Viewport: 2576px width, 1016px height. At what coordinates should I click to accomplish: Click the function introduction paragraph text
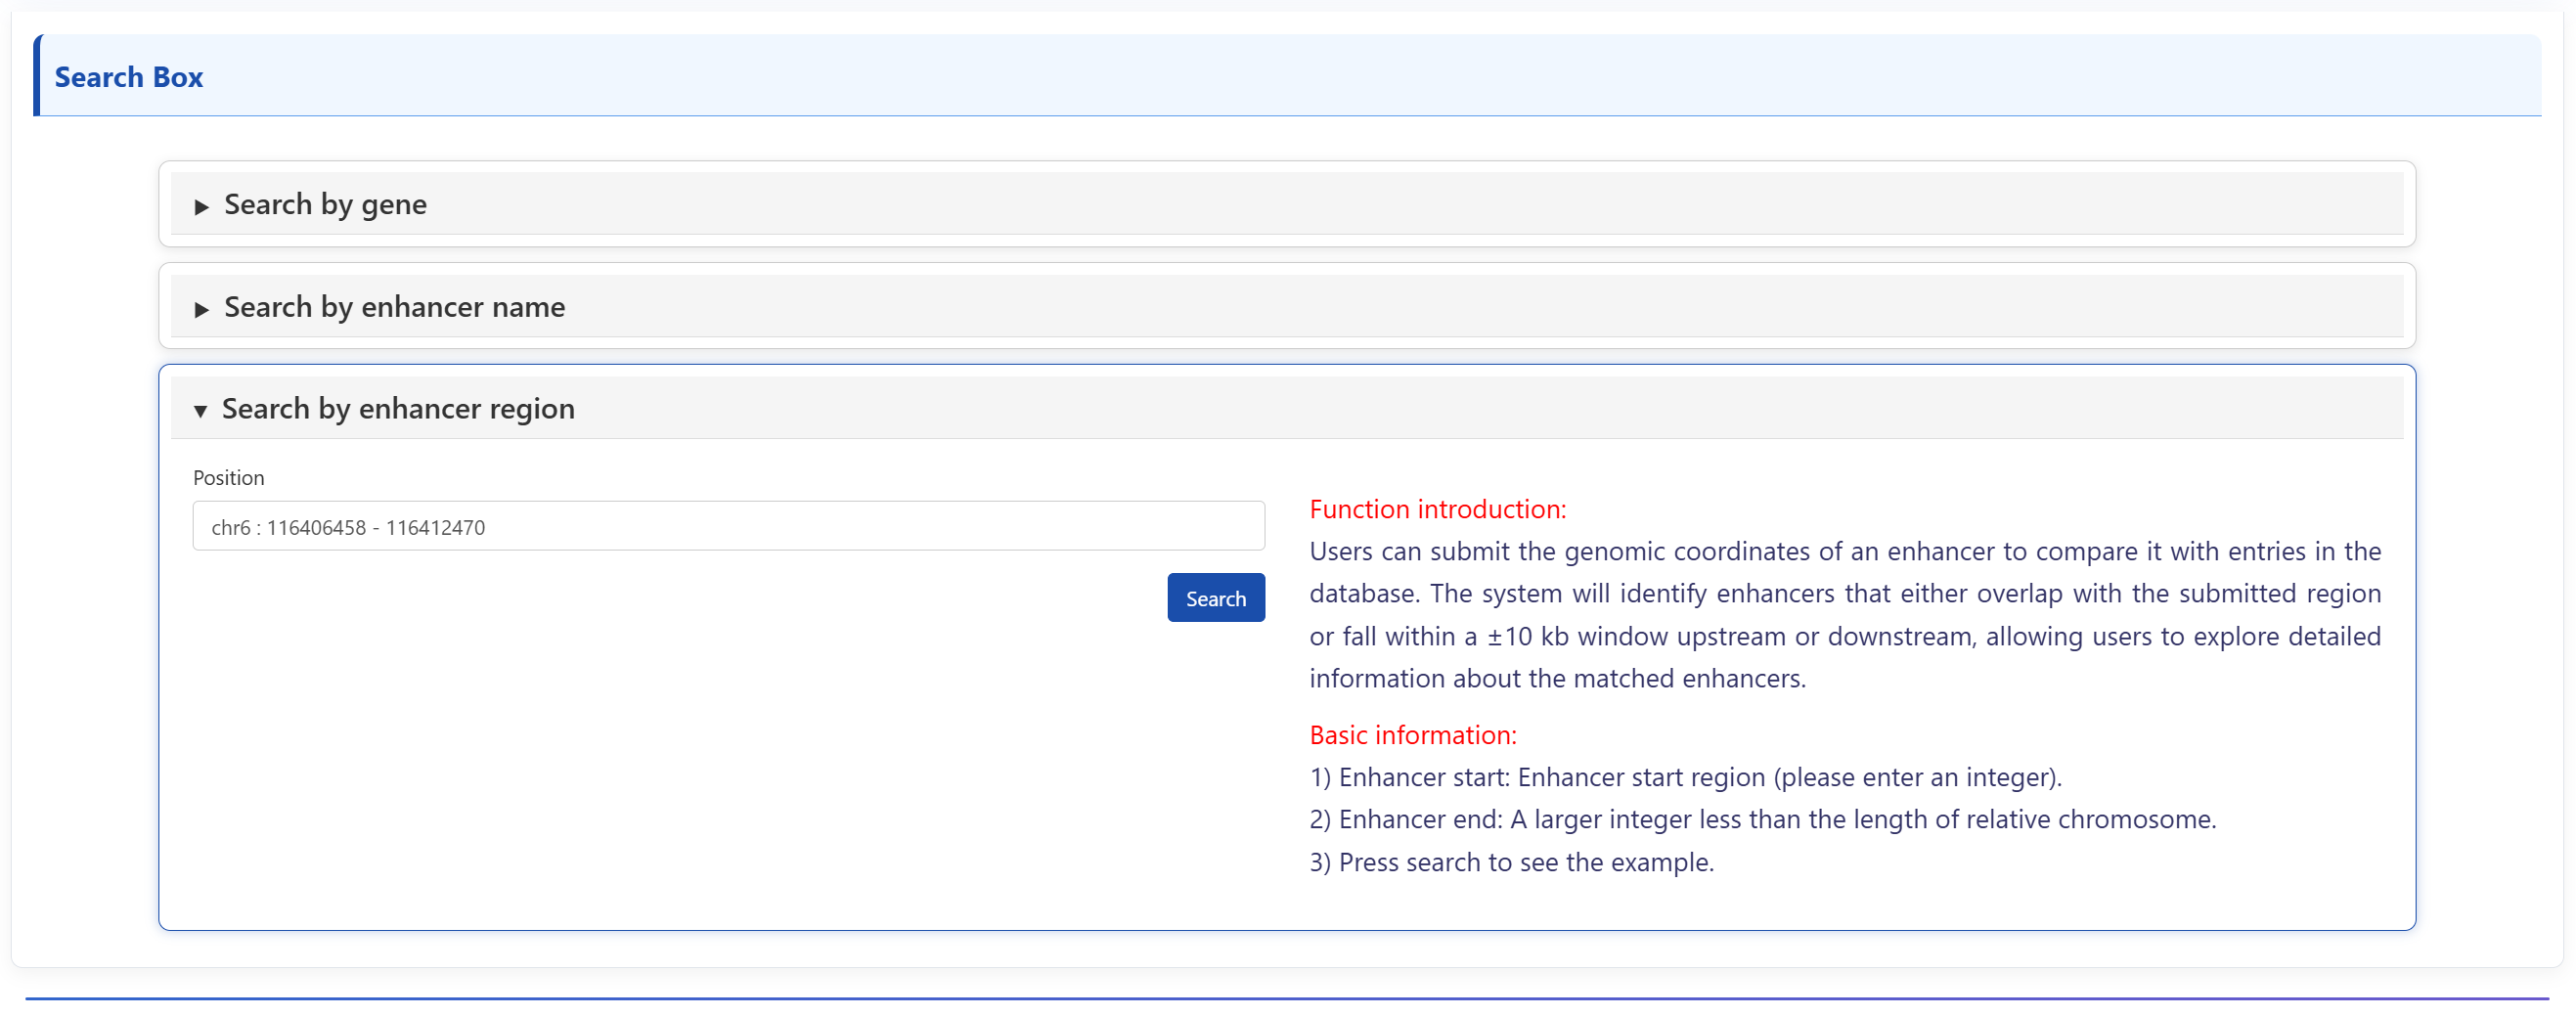tap(1844, 614)
